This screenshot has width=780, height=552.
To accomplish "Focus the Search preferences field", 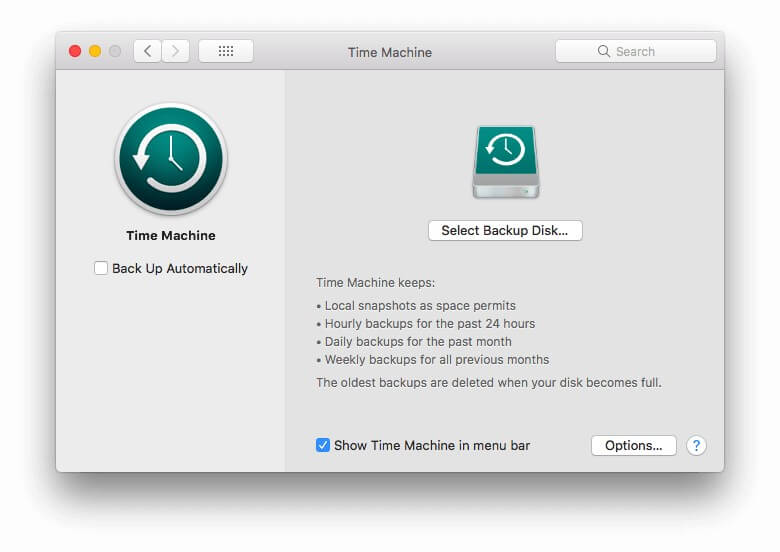I will [x=636, y=51].
